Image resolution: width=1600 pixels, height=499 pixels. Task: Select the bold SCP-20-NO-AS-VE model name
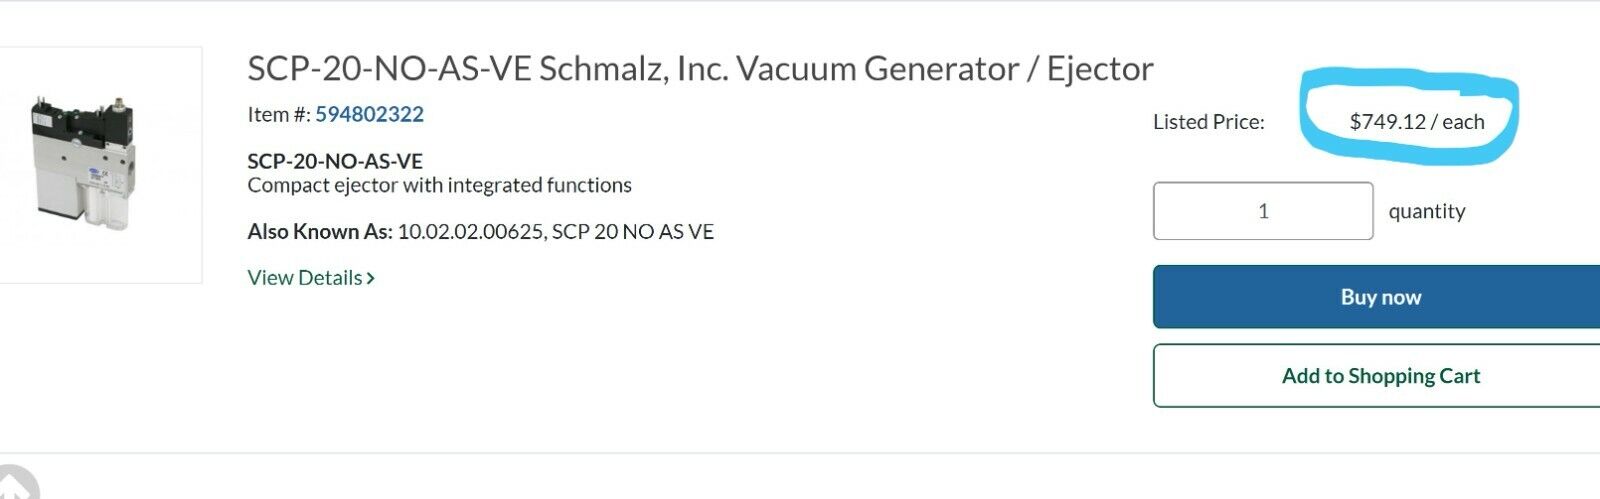pos(335,161)
